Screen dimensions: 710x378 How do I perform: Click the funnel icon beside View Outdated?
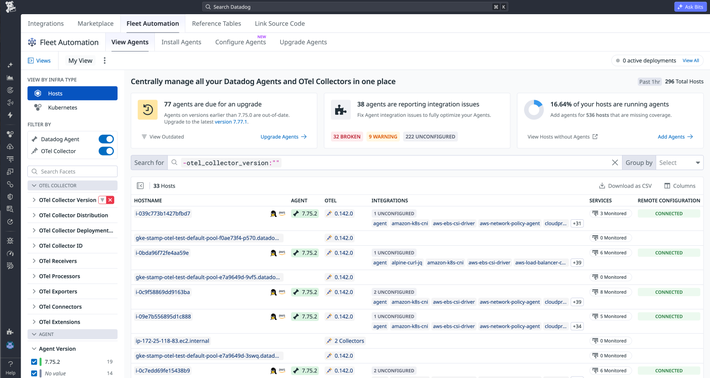[144, 137]
